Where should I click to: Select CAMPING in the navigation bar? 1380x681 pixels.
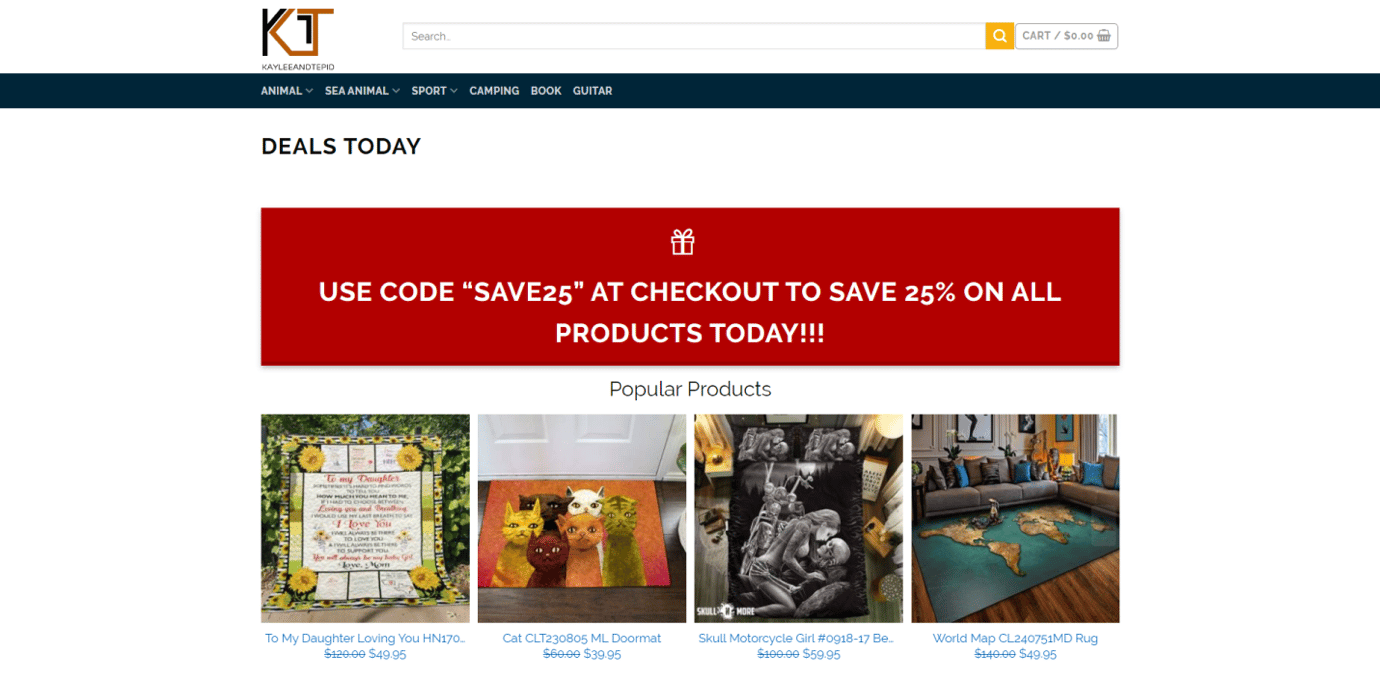pos(494,90)
